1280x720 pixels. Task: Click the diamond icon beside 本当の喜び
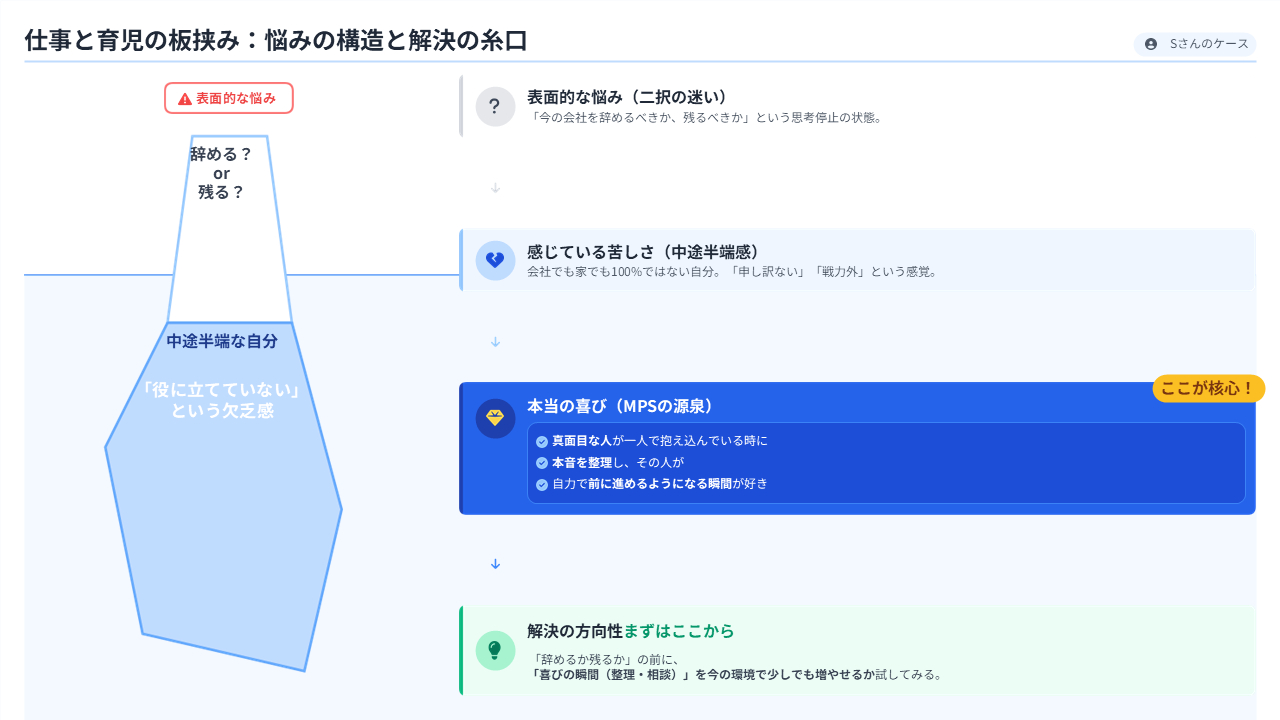[x=495, y=418]
